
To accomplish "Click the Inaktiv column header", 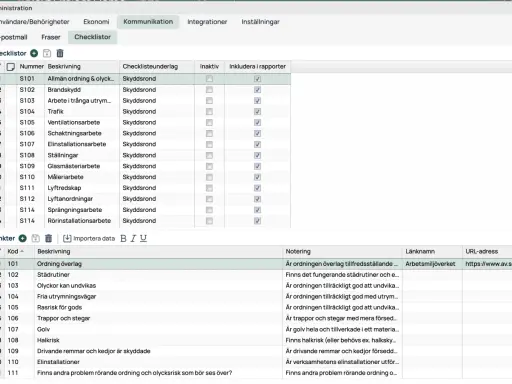I will [x=209, y=66].
